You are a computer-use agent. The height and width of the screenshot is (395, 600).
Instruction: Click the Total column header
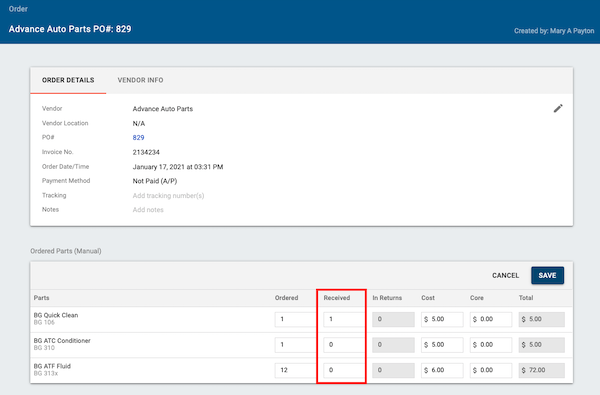tap(526, 298)
